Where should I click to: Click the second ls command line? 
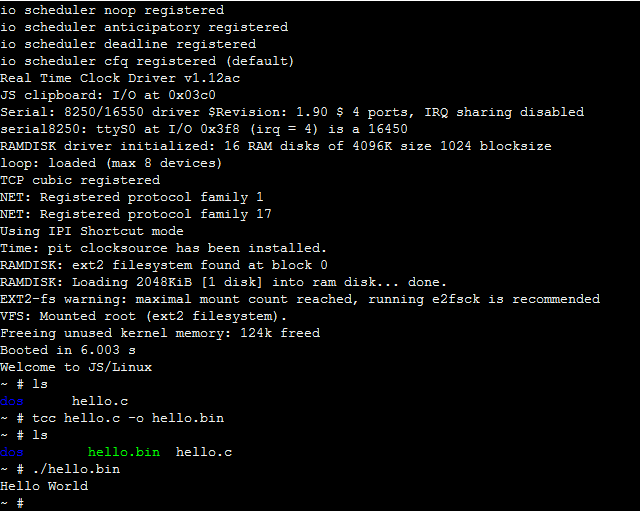(x=24, y=435)
